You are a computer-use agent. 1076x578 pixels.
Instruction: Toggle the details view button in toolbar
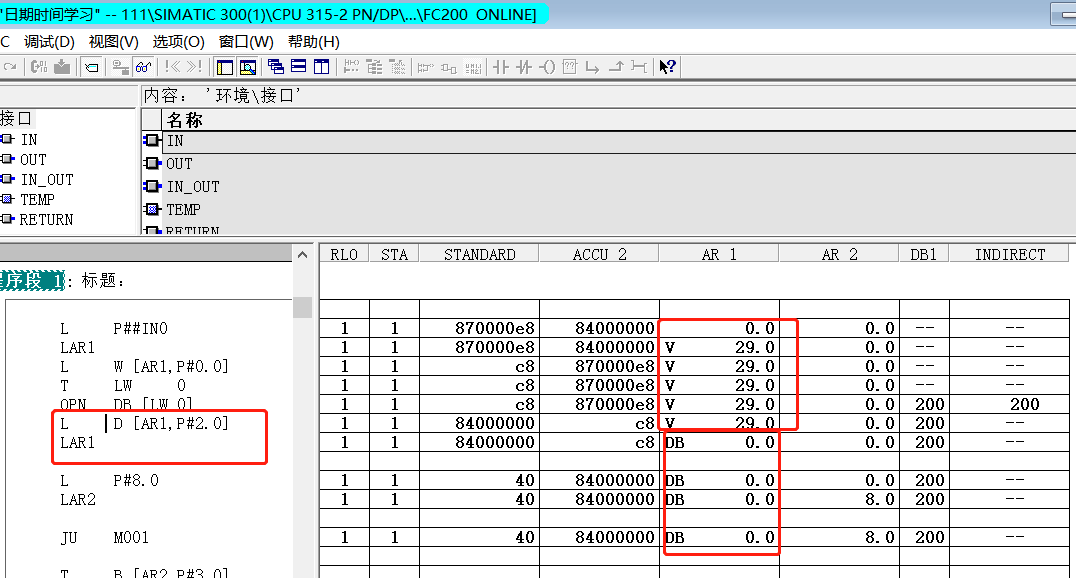point(247,67)
